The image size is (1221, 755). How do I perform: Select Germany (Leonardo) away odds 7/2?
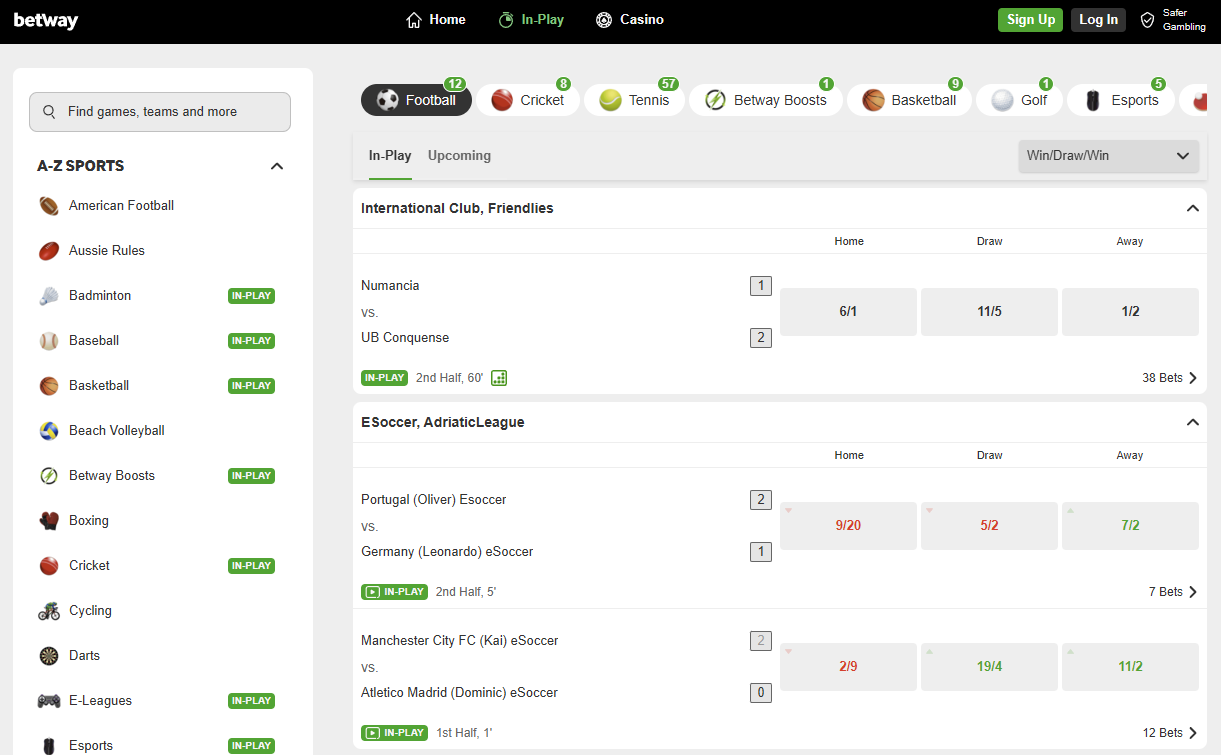(x=1130, y=526)
